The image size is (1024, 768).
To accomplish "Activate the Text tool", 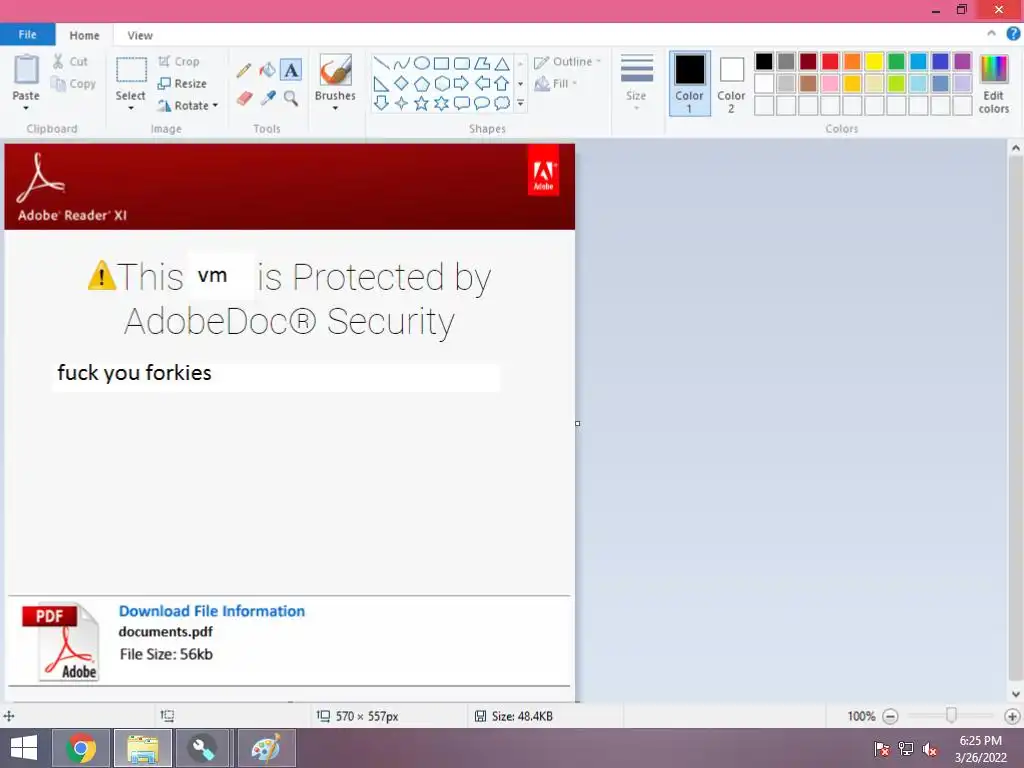I will pos(291,70).
